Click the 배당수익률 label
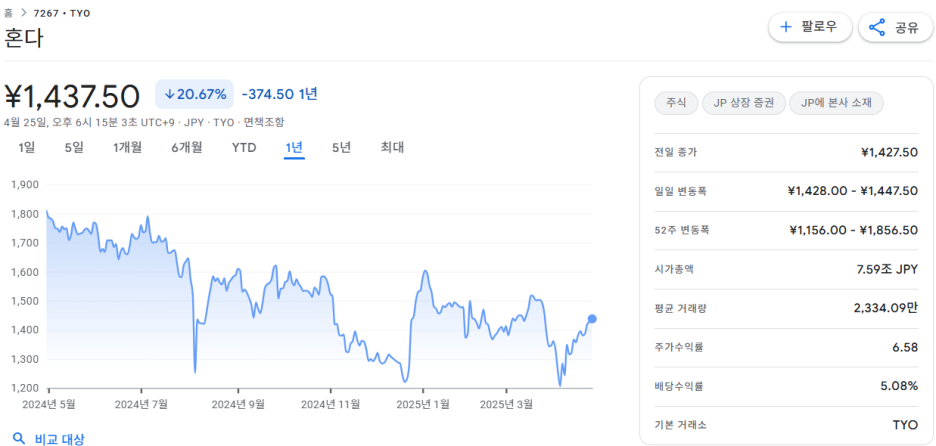Image resolution: width=936 pixels, height=446 pixels. (679, 386)
